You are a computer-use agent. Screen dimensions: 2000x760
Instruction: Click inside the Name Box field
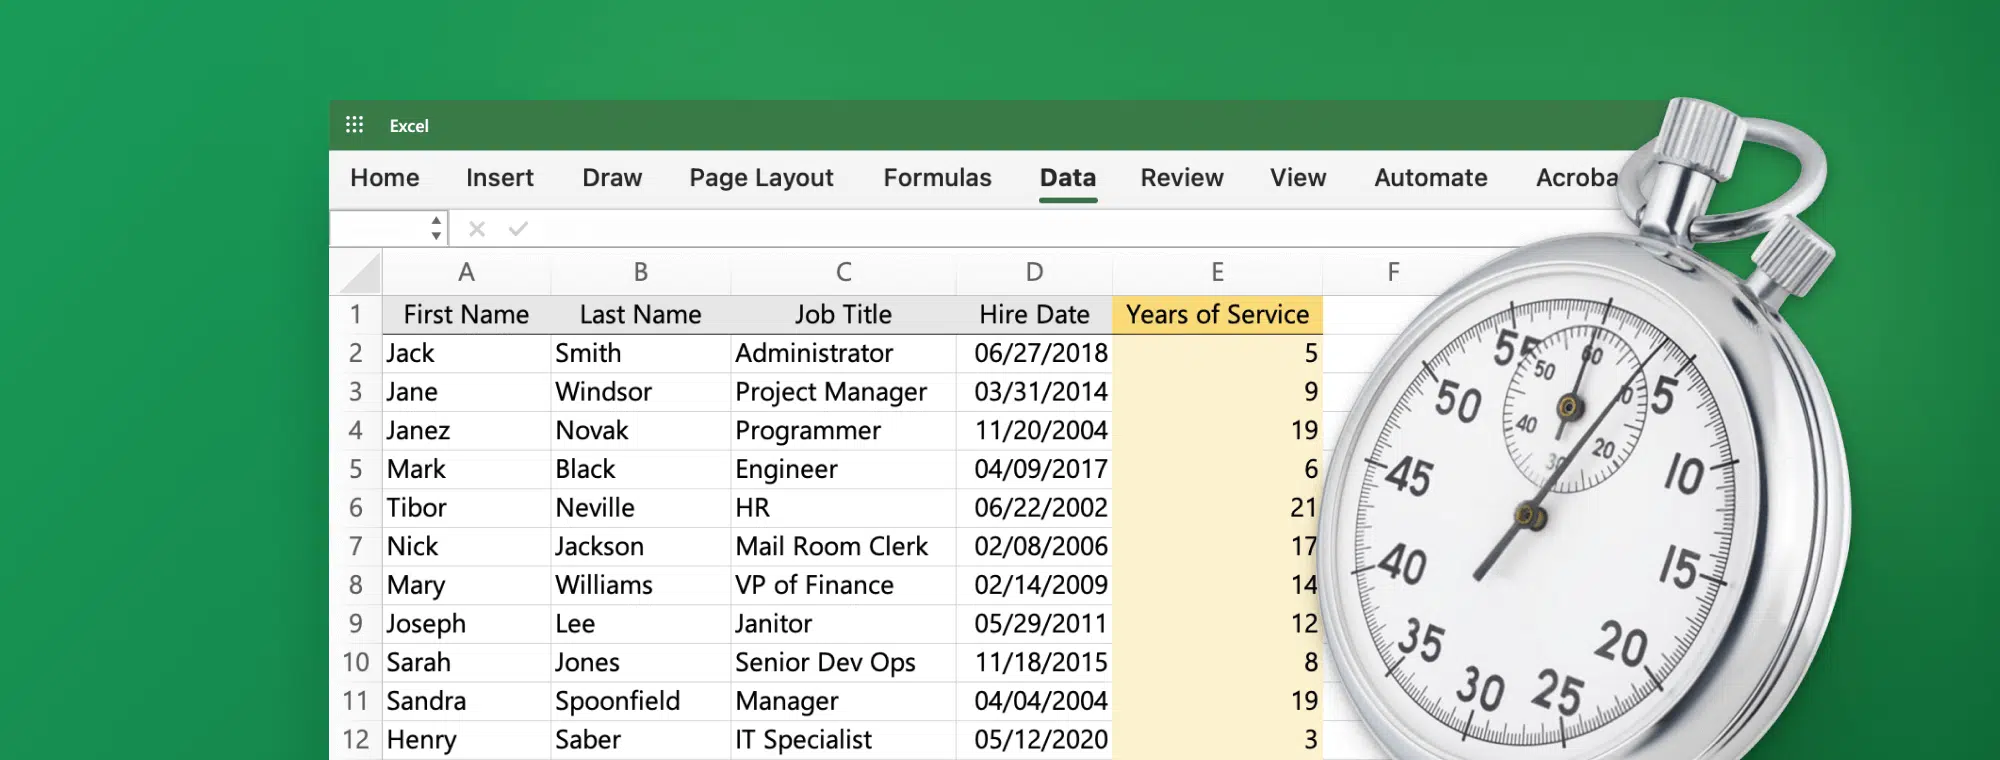click(x=380, y=228)
